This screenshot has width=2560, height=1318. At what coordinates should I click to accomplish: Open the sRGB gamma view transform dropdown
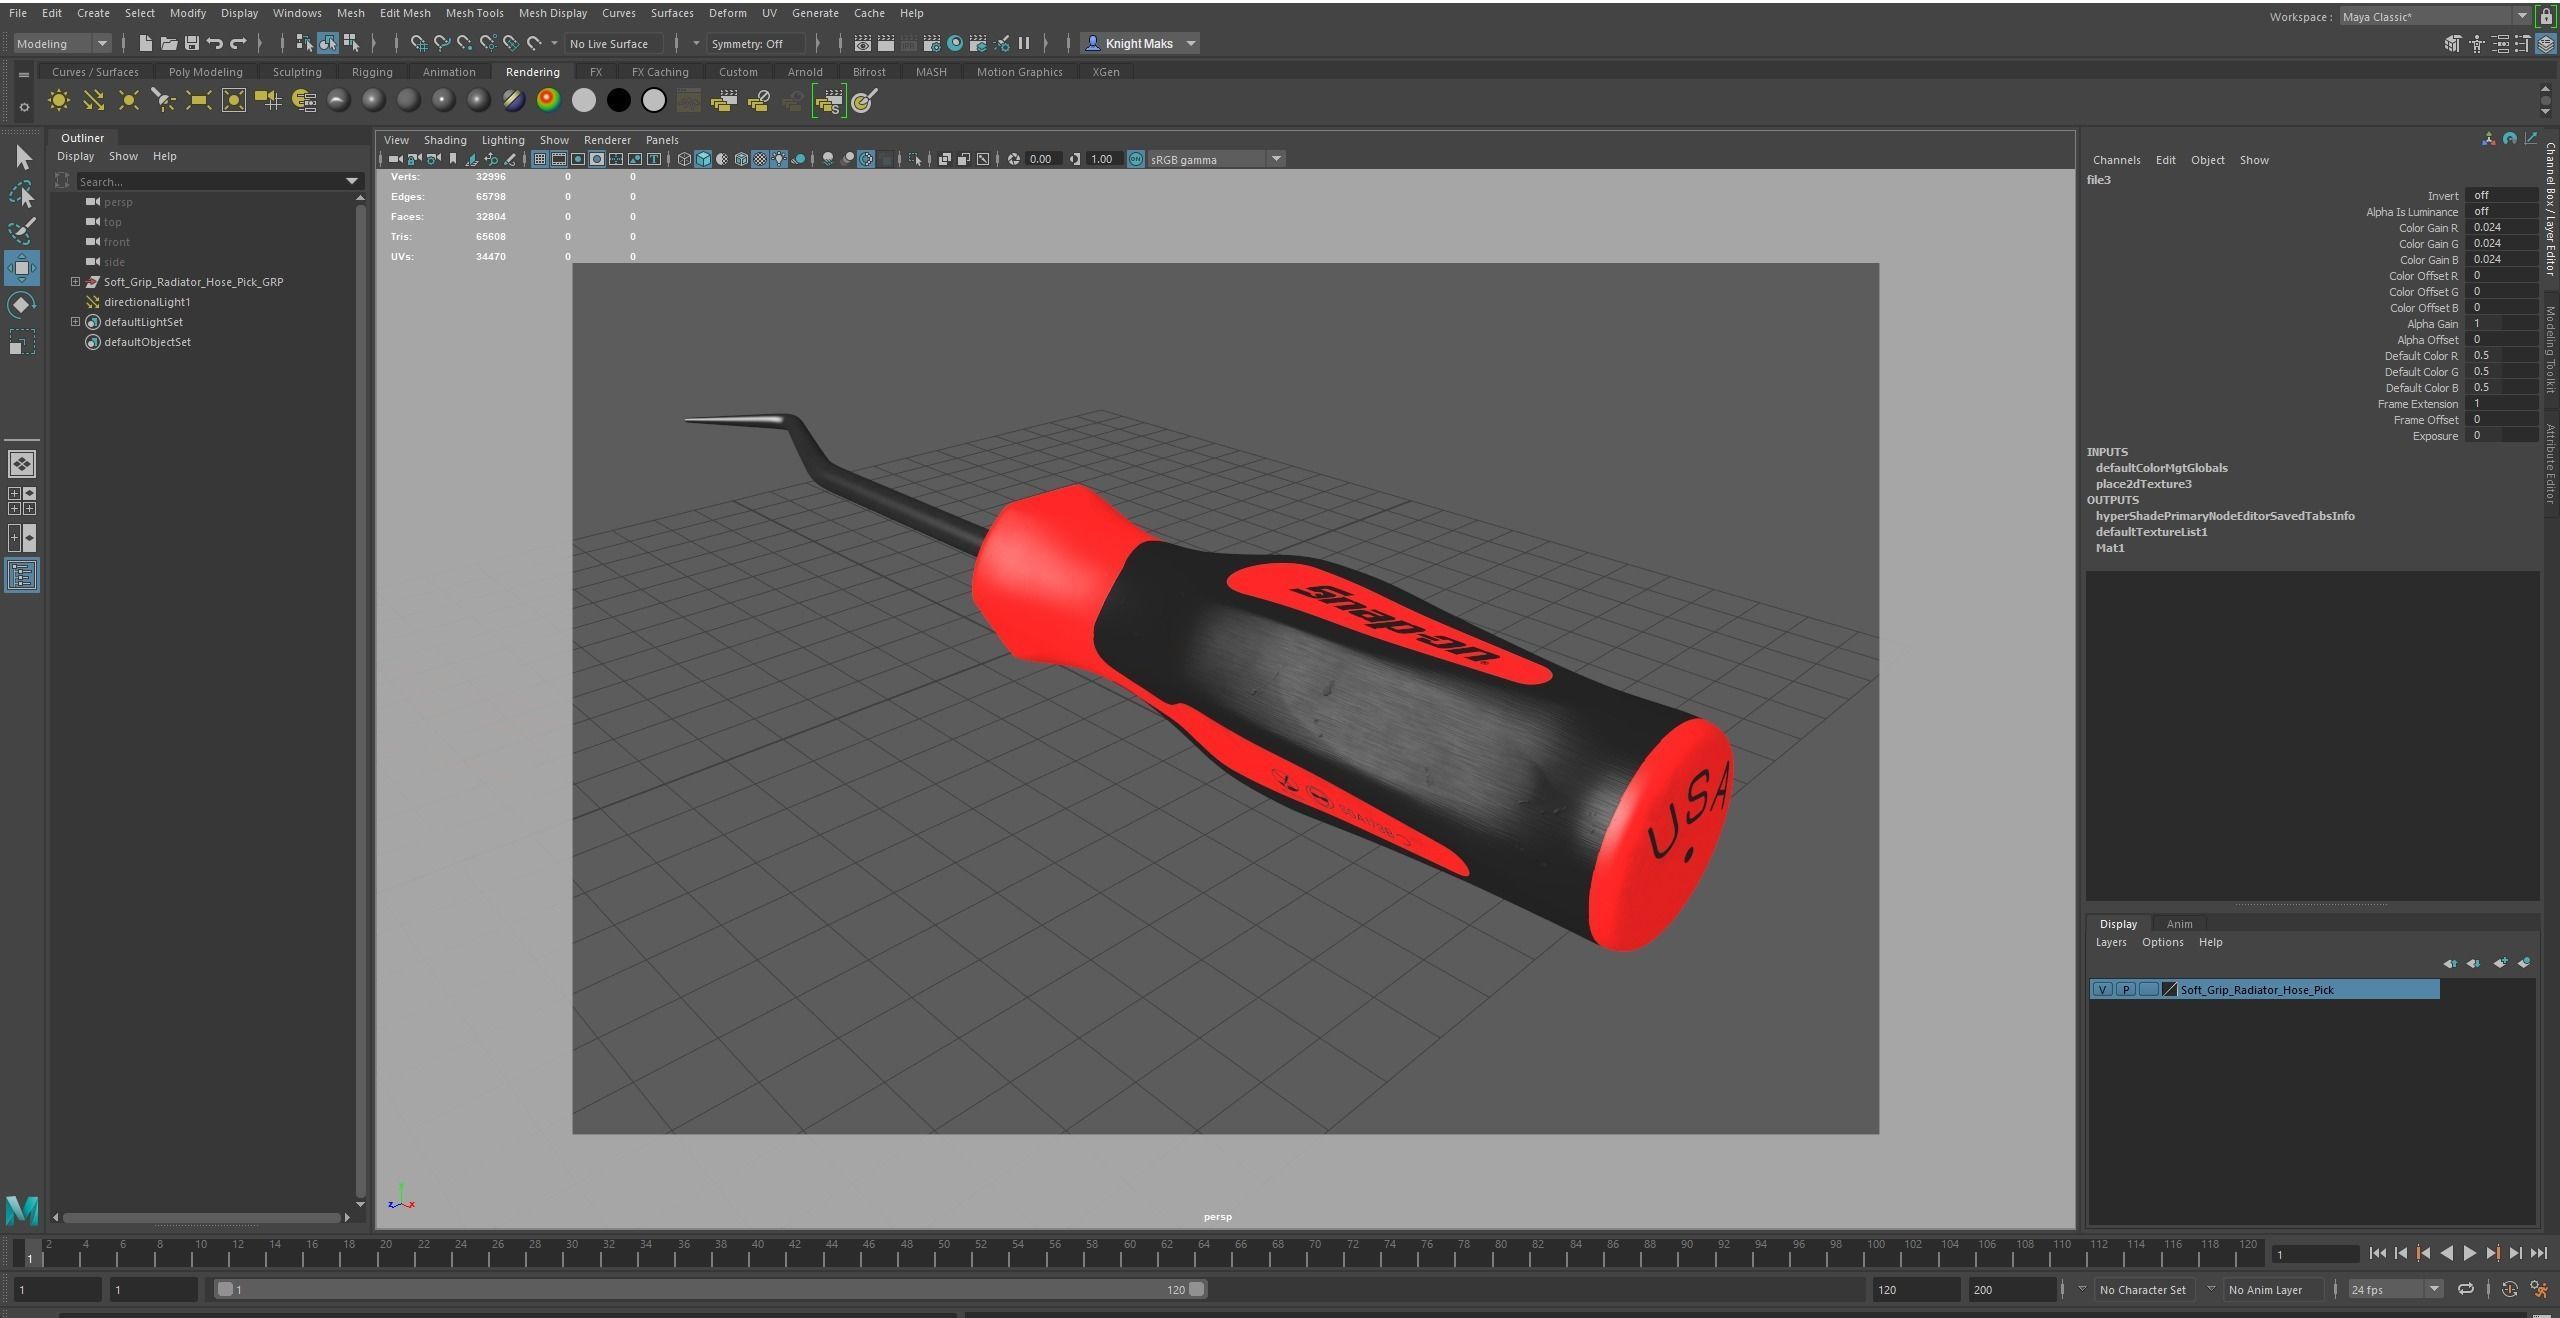(x=1215, y=159)
